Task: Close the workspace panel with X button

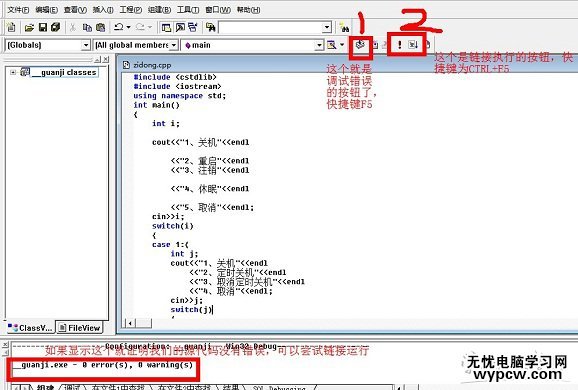Action: (x=106, y=59)
